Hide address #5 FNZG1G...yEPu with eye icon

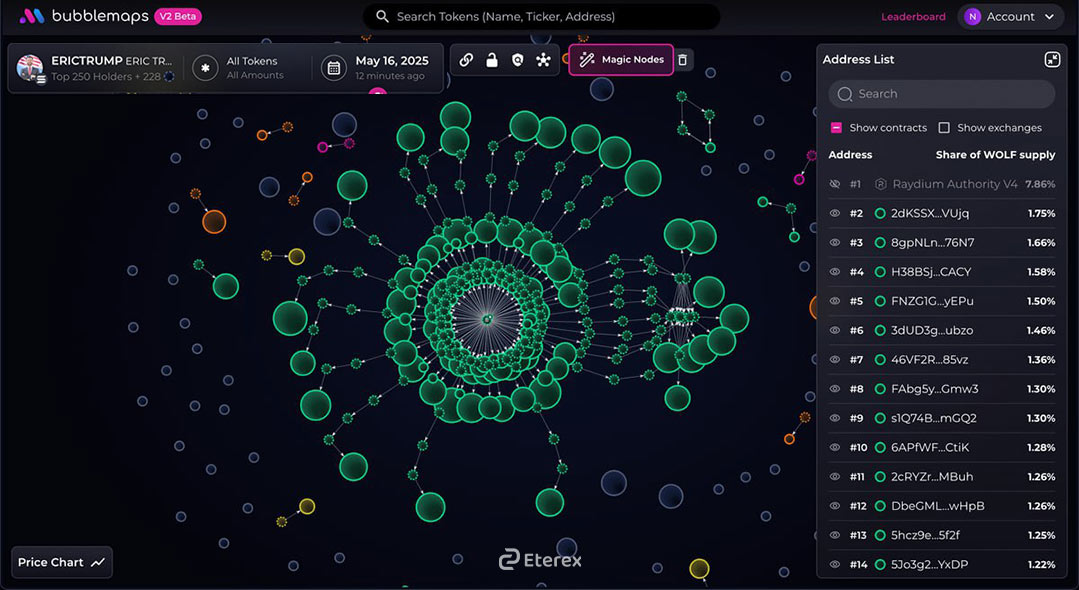point(835,301)
